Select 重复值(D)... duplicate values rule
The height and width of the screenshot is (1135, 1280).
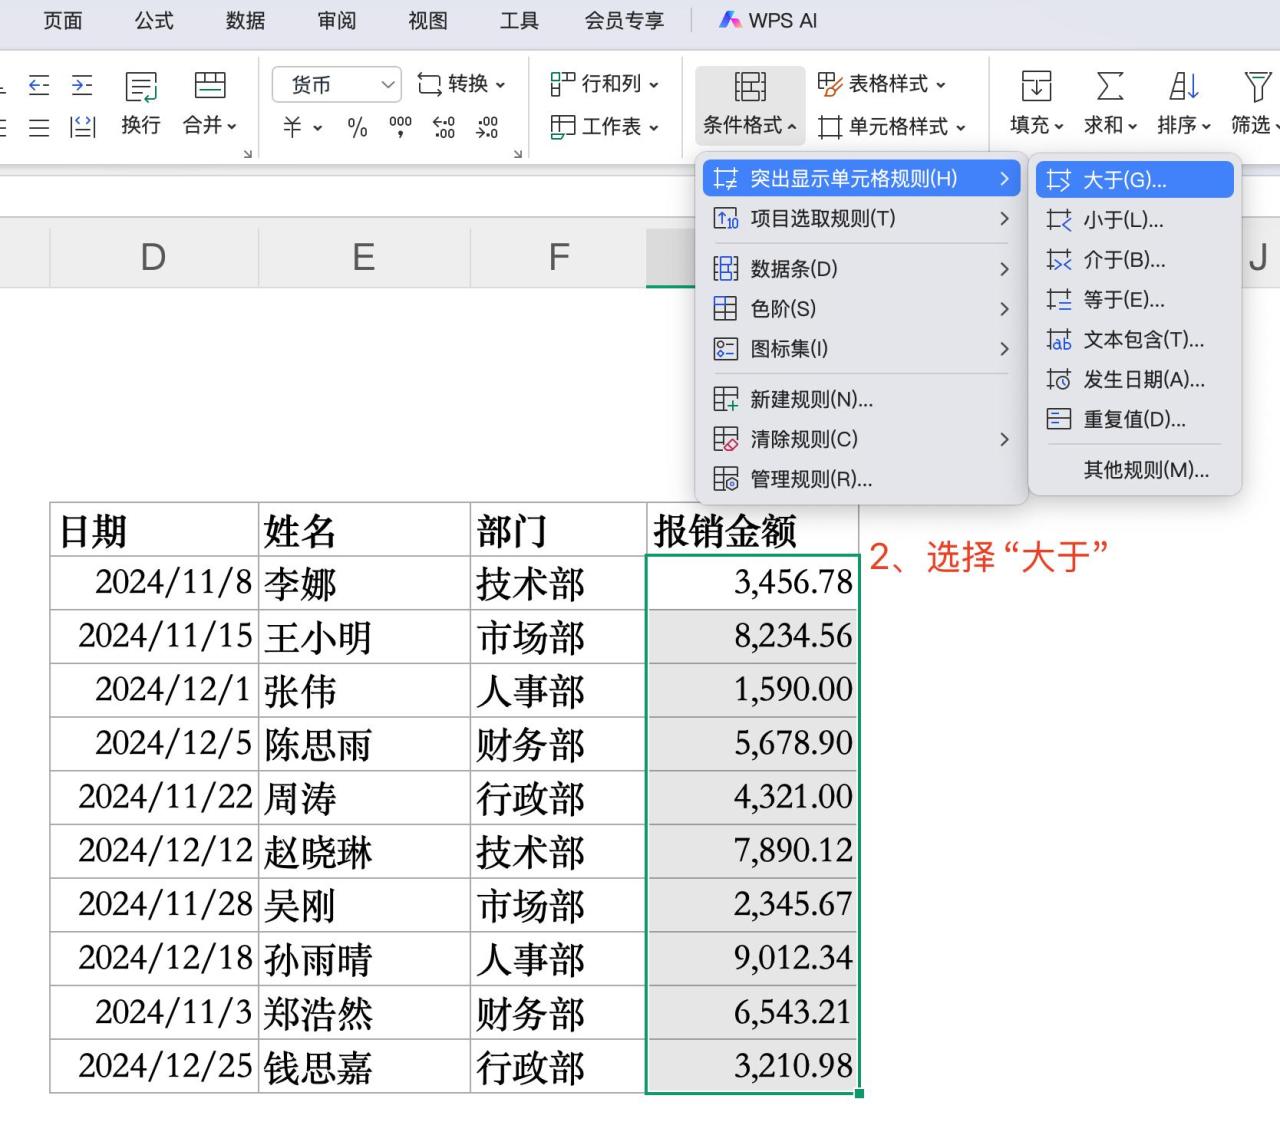point(1134,420)
